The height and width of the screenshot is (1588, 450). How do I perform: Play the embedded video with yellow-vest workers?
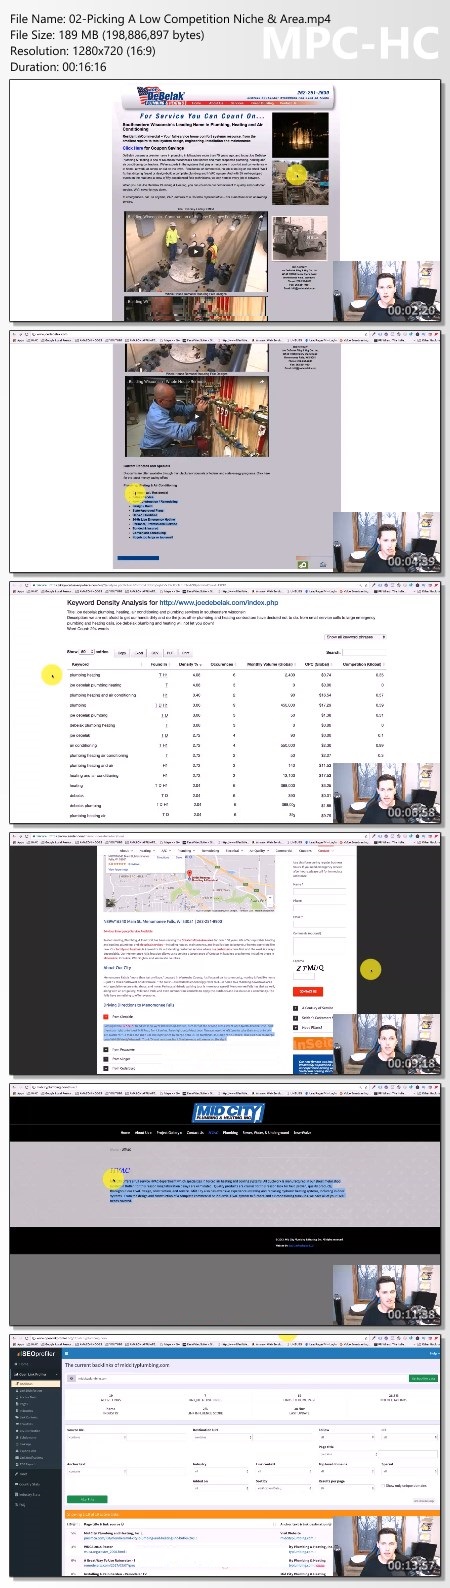click(194, 250)
